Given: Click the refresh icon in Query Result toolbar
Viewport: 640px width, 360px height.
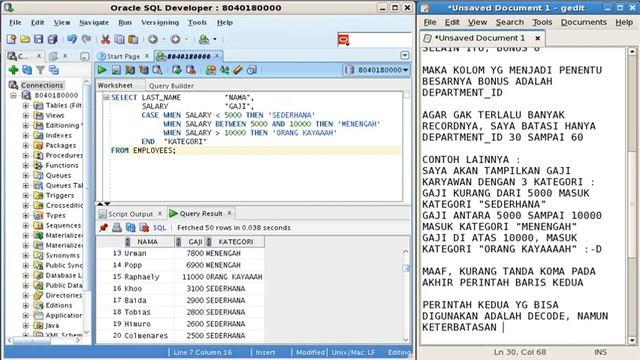Looking at the screenshot, I should coord(131,227).
